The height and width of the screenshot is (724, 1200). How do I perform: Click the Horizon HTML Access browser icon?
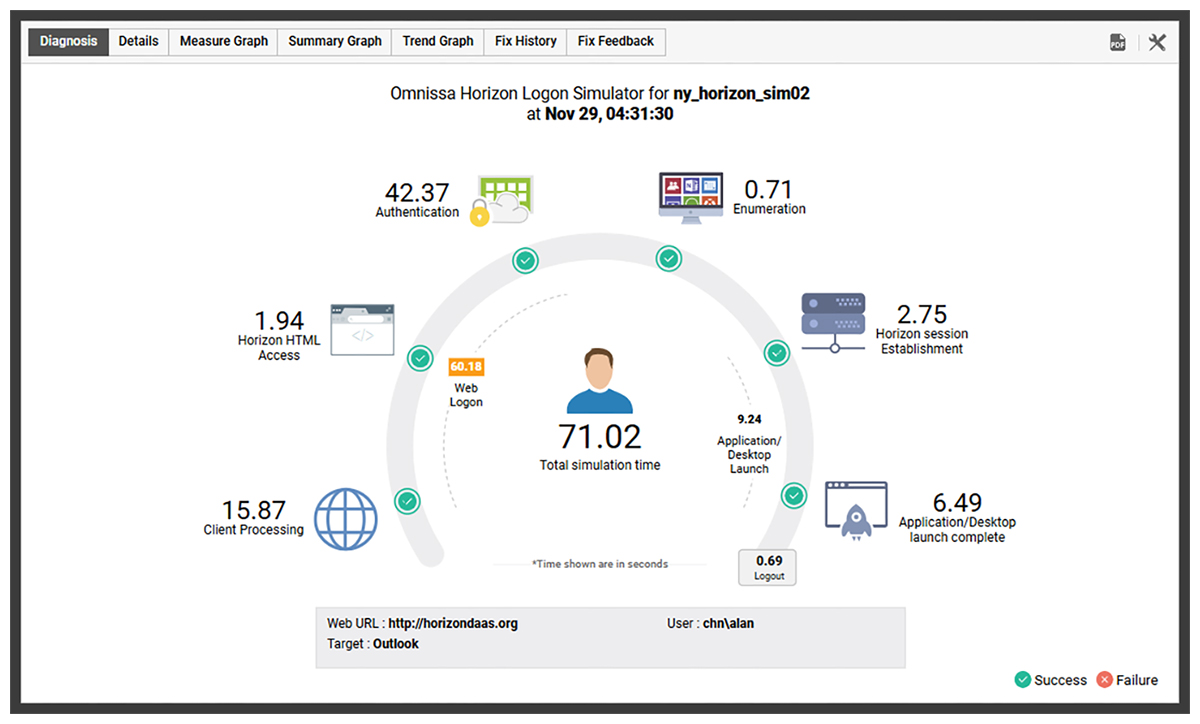362,329
